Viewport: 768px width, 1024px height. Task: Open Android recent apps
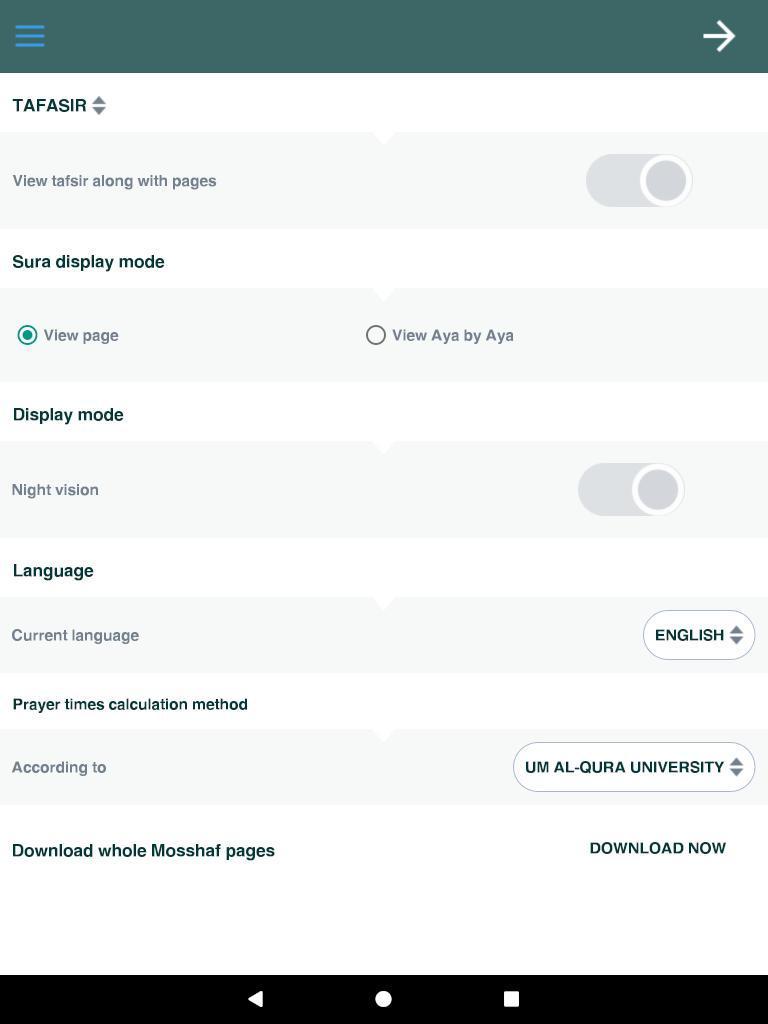(511, 998)
